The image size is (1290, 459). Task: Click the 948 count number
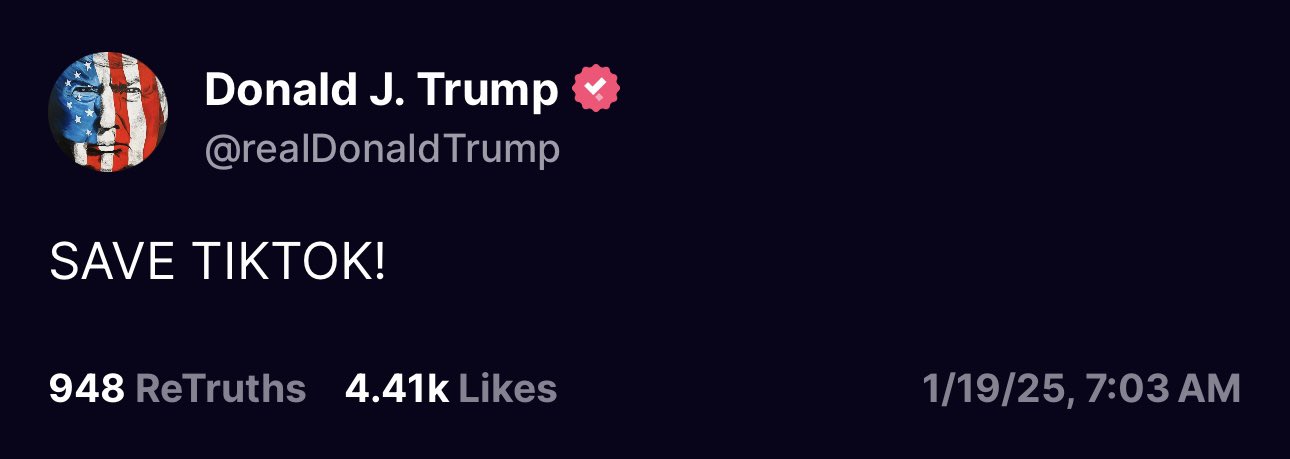click(86, 389)
